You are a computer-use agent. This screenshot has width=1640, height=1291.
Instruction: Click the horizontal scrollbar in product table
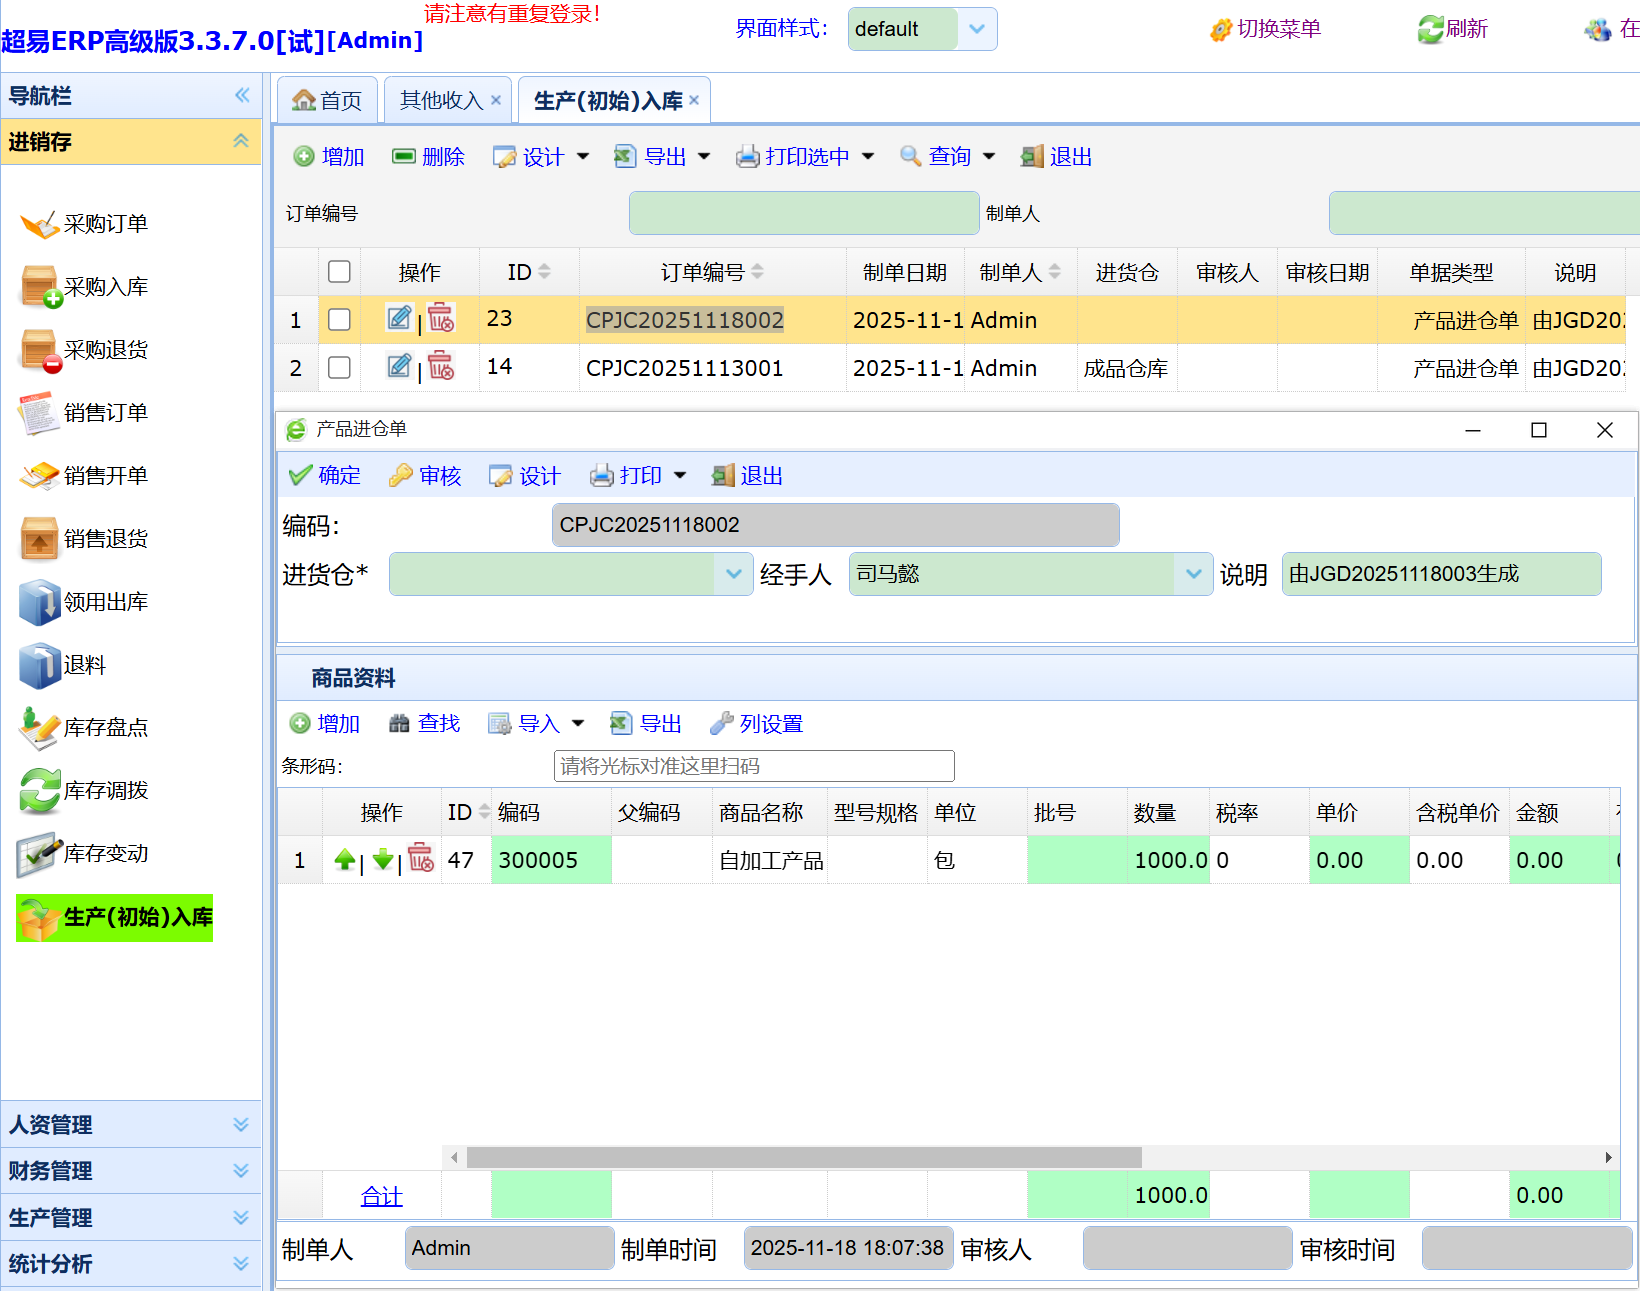[x=804, y=1157]
